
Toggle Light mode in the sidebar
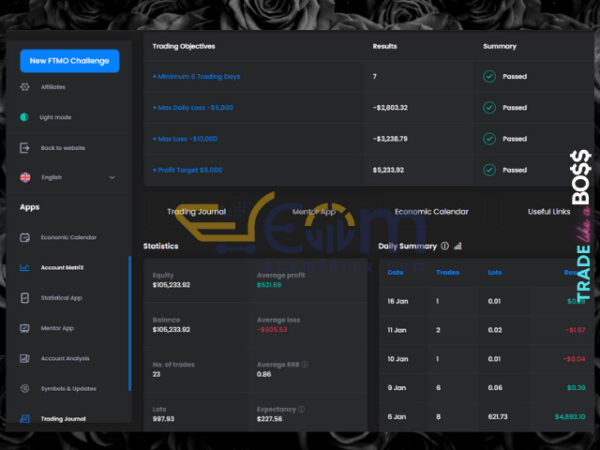tap(24, 117)
